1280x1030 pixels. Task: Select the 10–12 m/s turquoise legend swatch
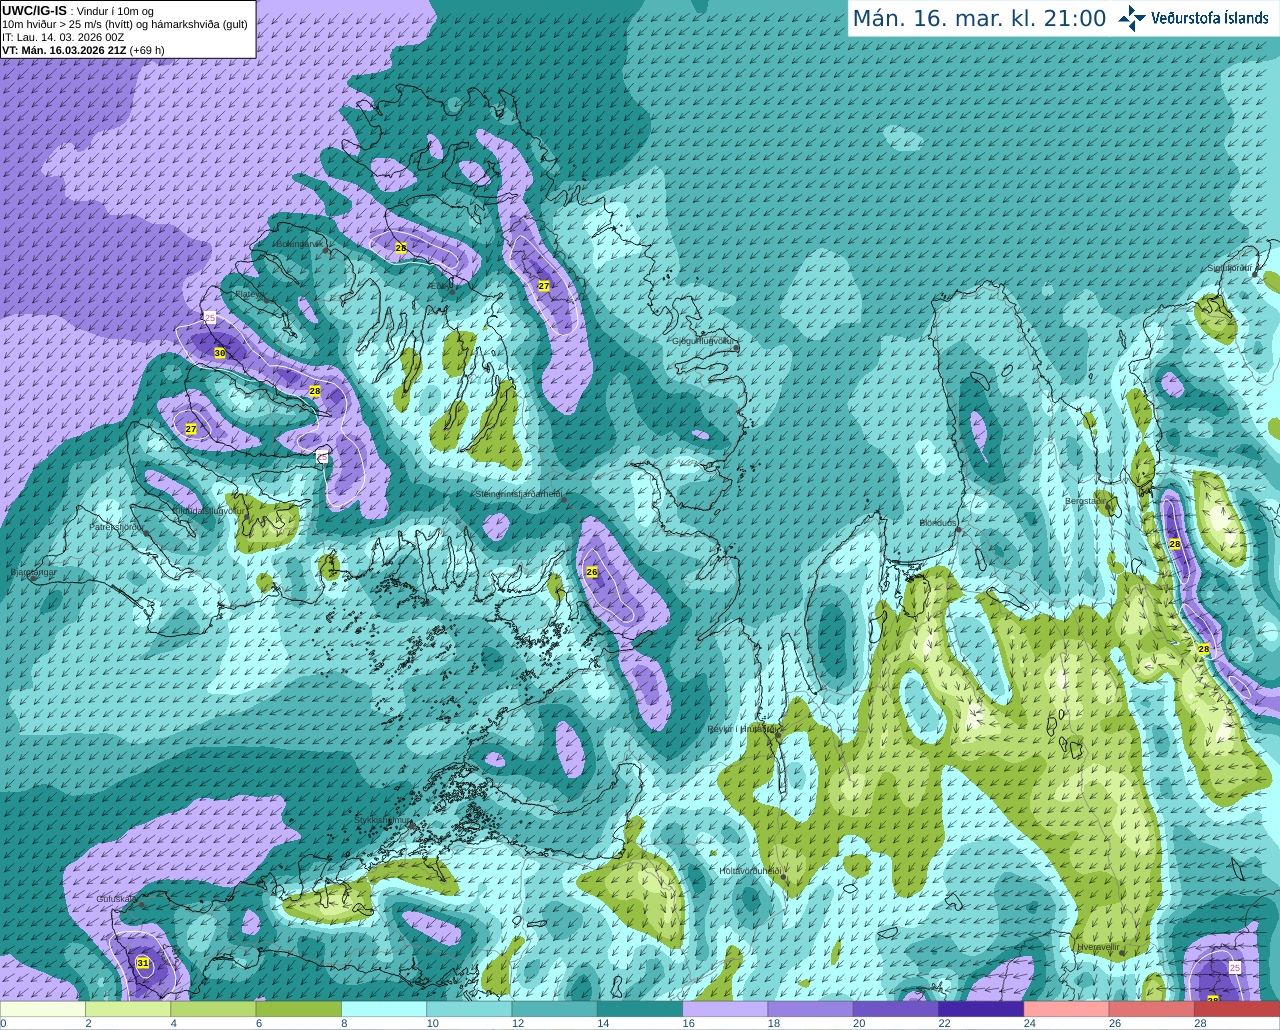coord(469,1009)
